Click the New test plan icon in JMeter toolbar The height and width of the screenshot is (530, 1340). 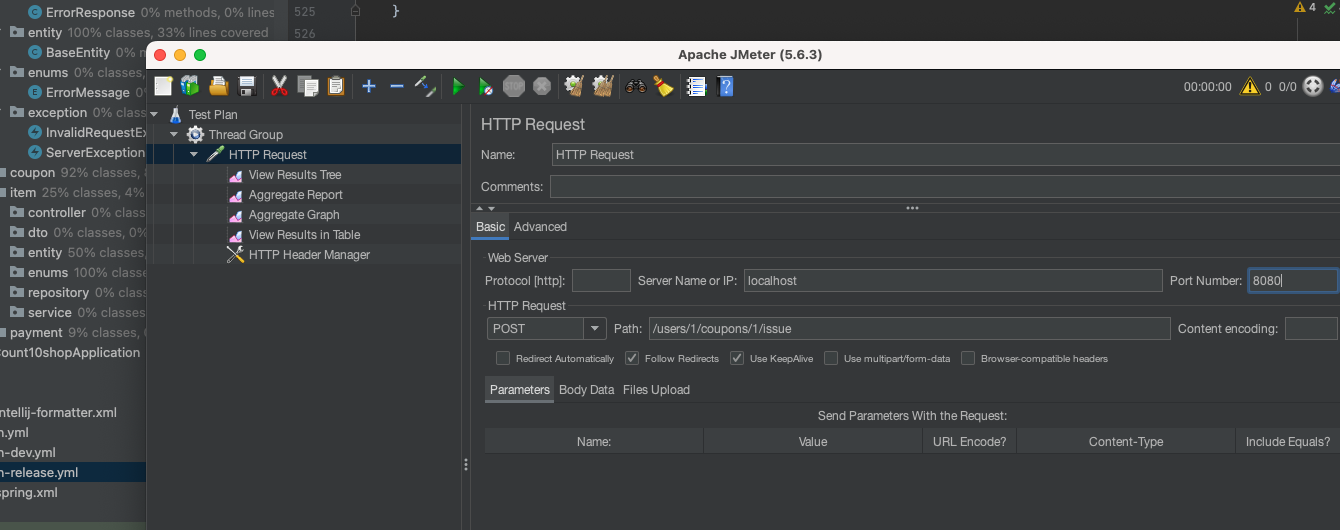coord(163,86)
